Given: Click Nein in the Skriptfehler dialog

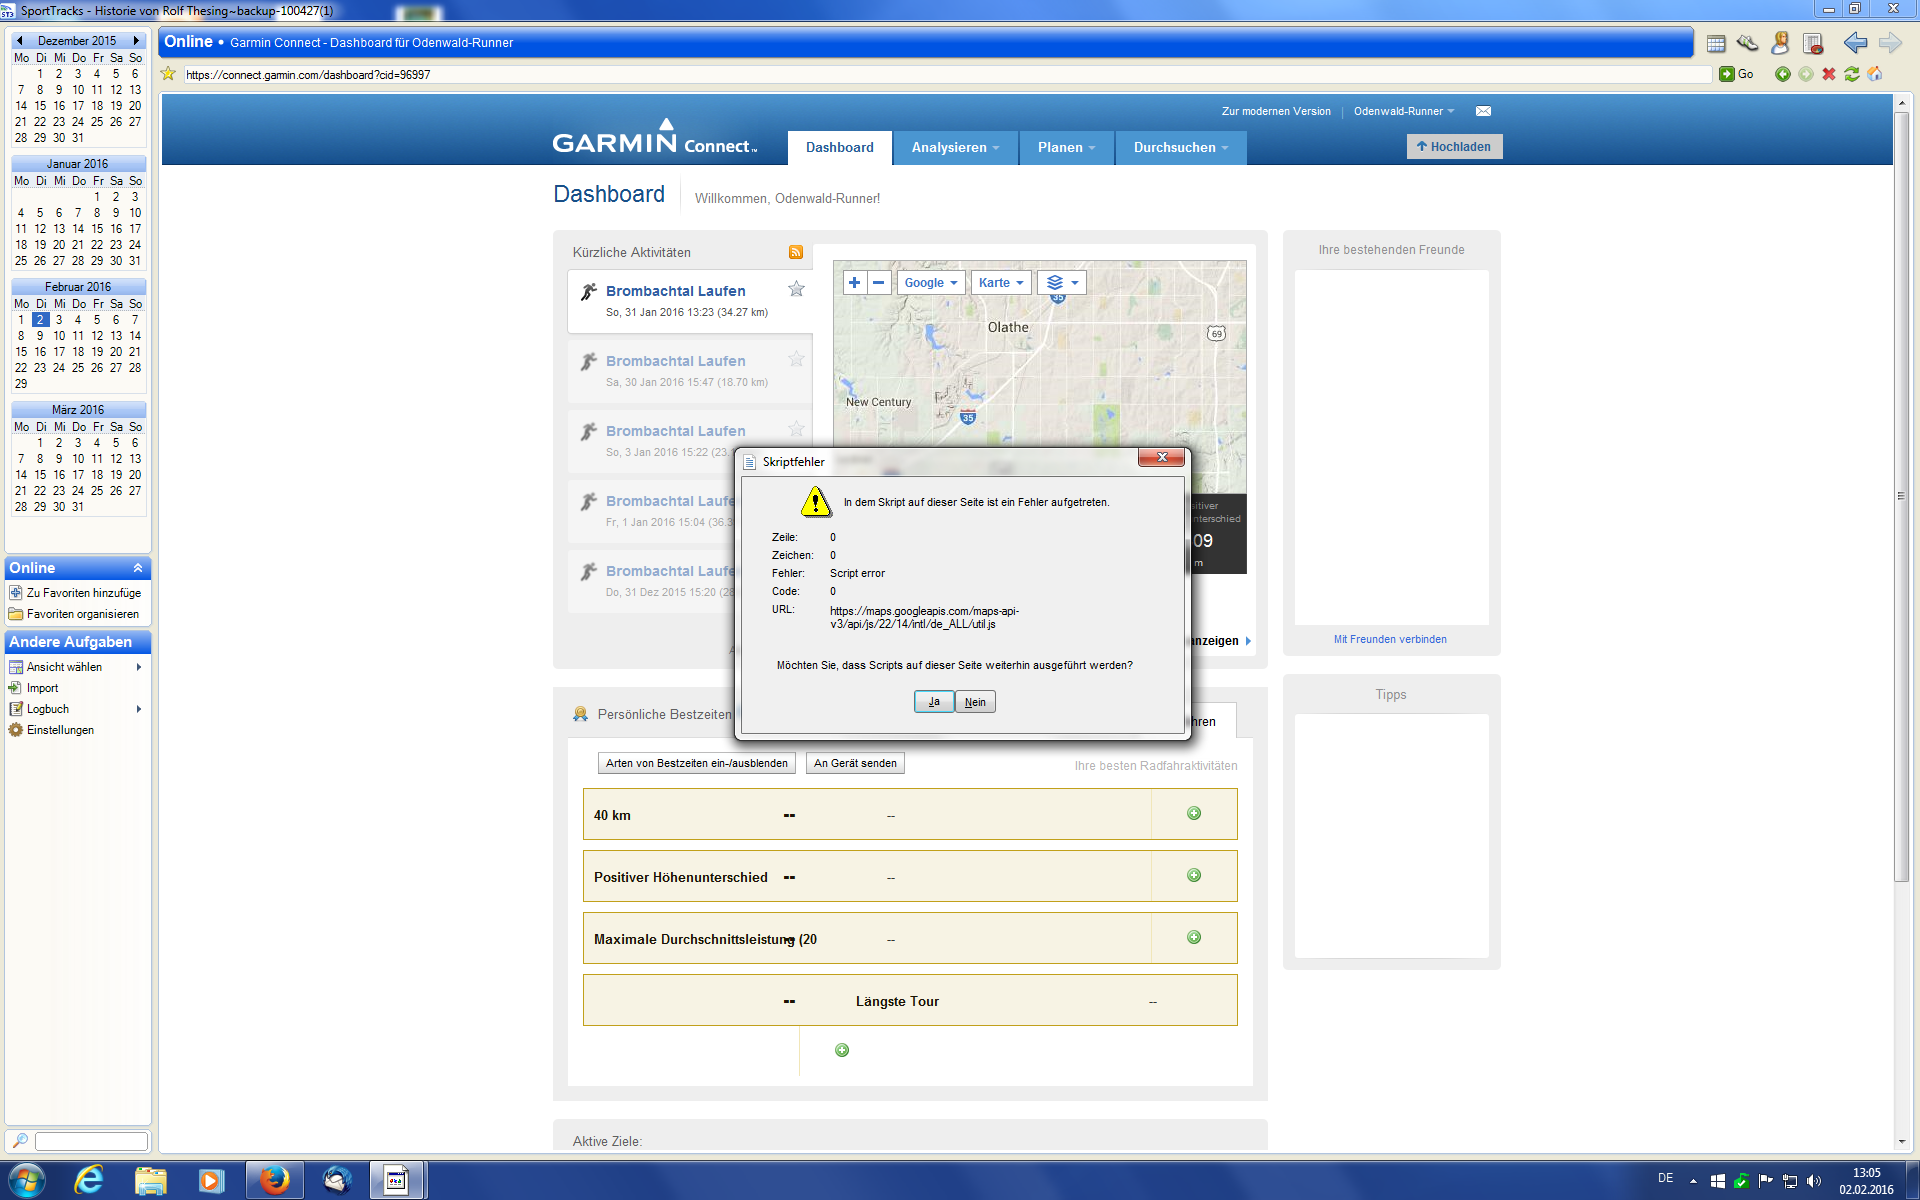Looking at the screenshot, I should (975, 702).
